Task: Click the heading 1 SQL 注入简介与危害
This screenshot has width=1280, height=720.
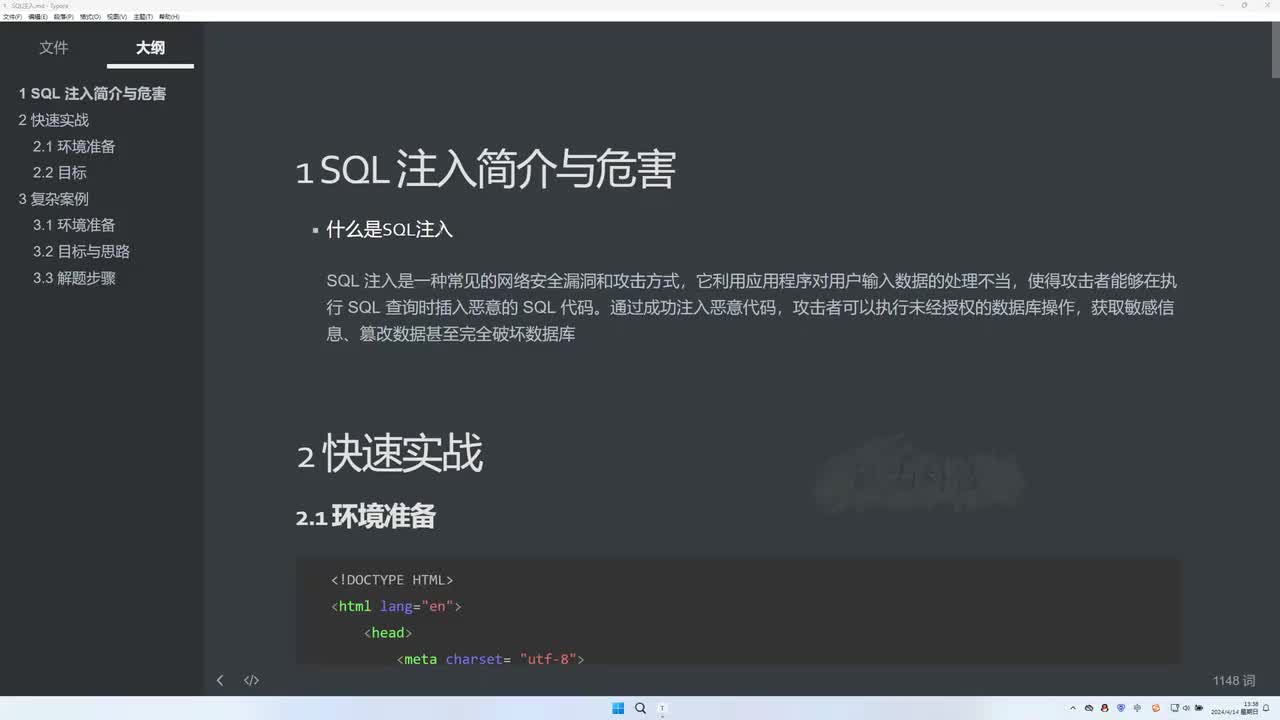Action: [x=486, y=170]
